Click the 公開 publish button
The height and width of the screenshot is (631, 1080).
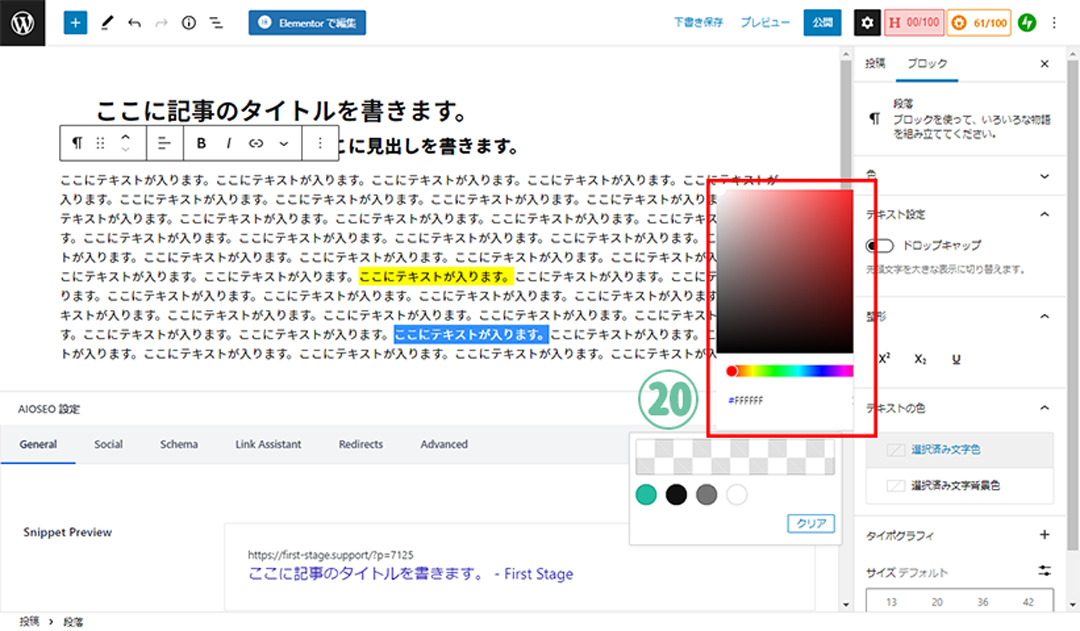click(x=822, y=22)
